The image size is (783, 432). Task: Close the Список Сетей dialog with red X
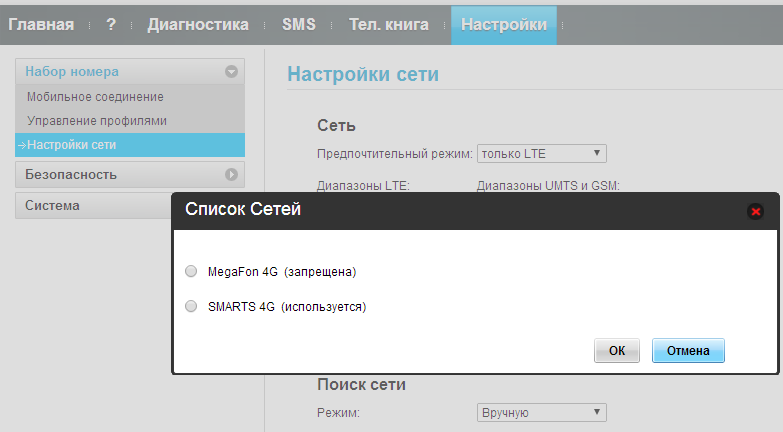[x=755, y=211]
